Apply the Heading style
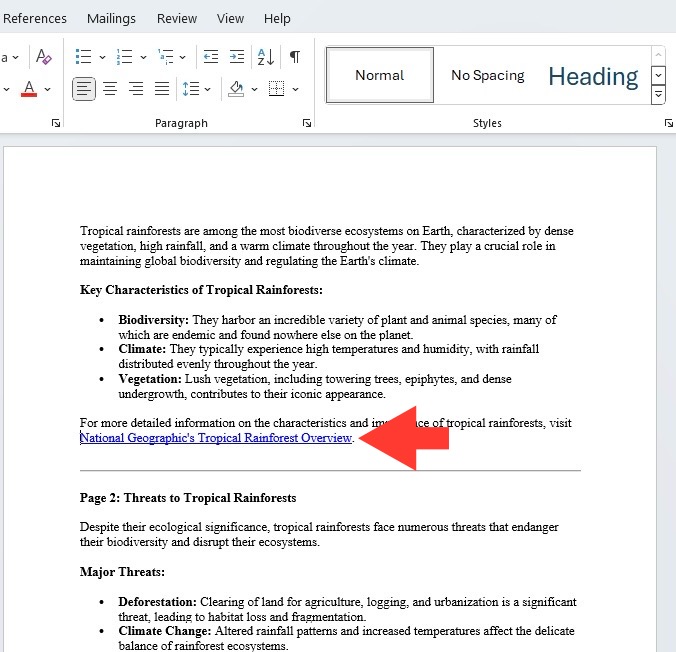Screen dimensions: 676x652 tap(593, 76)
